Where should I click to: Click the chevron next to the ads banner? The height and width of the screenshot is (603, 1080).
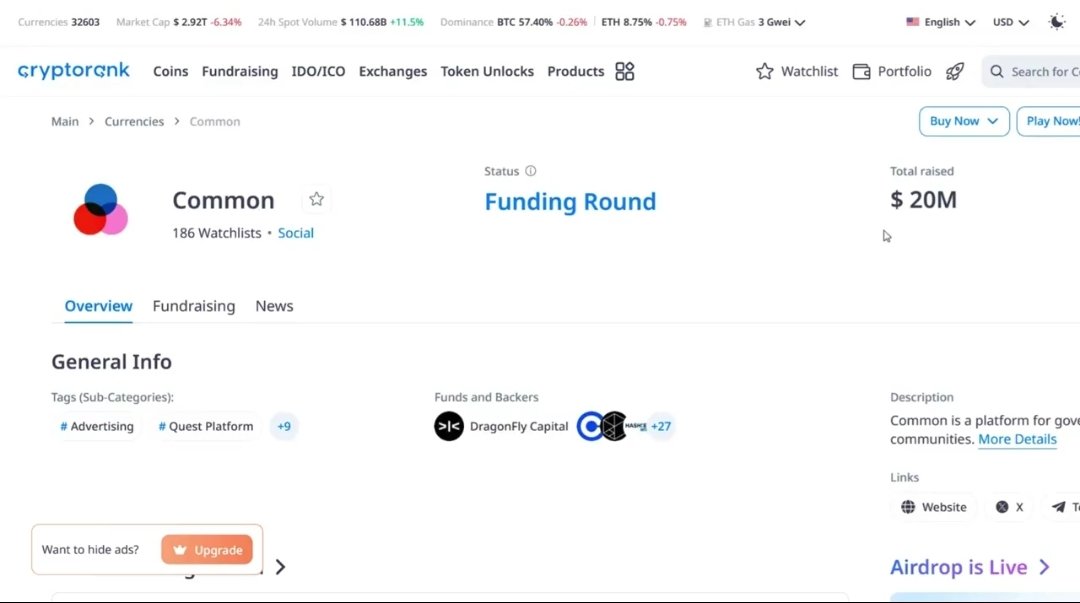(280, 567)
